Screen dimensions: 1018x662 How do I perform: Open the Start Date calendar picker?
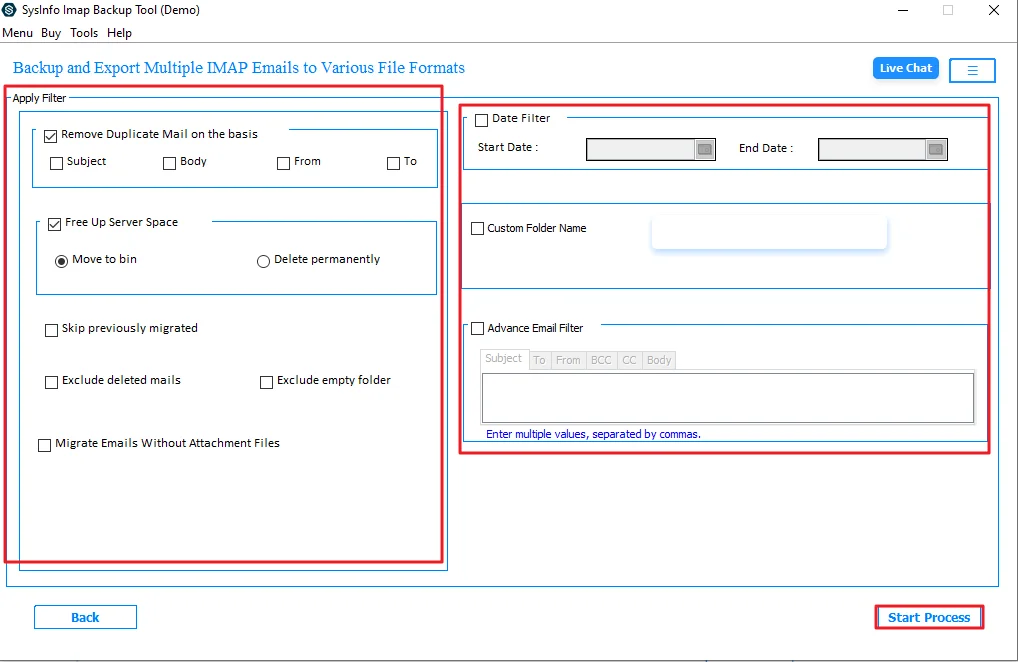coord(706,149)
